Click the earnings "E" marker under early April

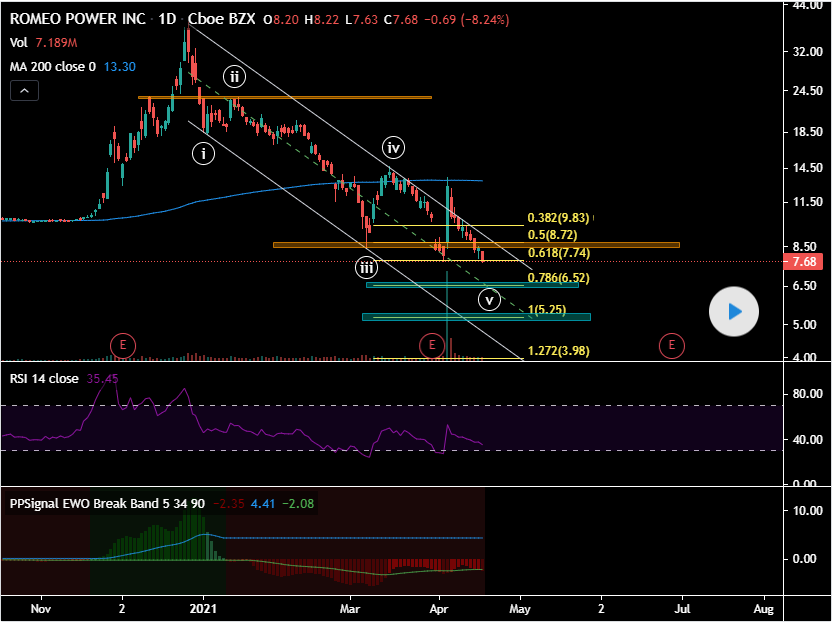pos(432,346)
